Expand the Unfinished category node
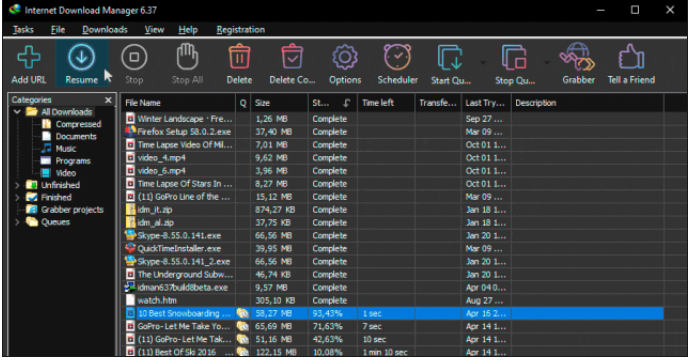Viewport: 688px width, 364px height. point(18,185)
